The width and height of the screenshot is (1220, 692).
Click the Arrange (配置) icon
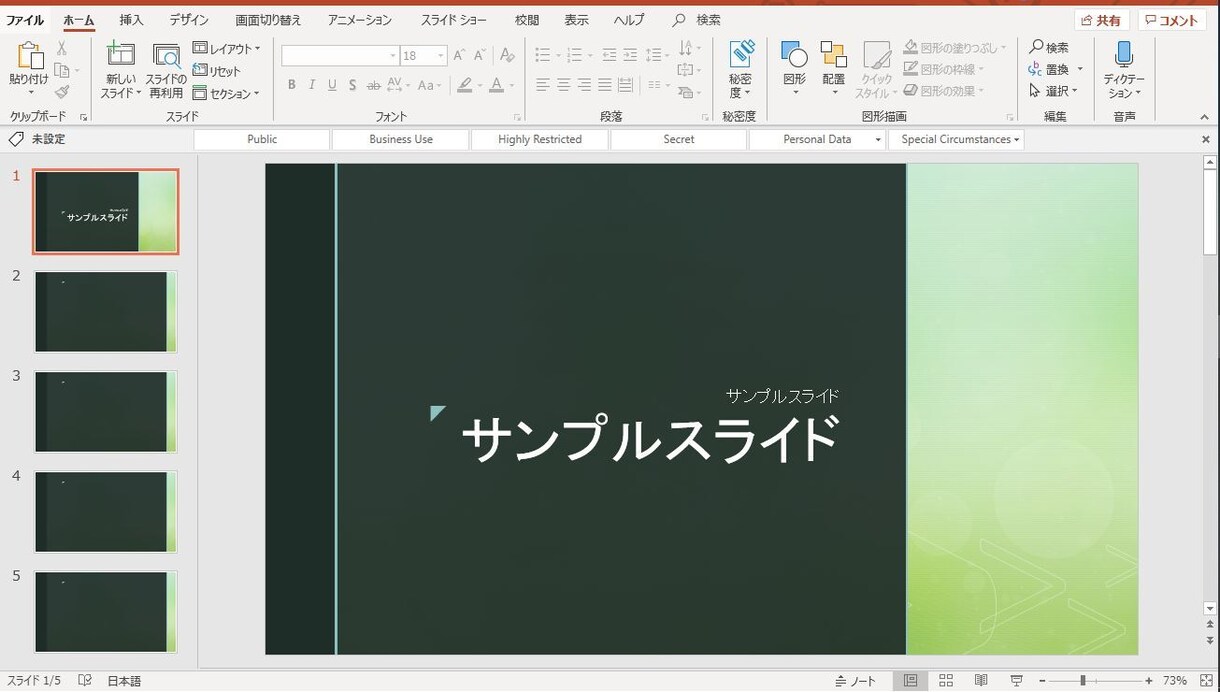[833, 55]
